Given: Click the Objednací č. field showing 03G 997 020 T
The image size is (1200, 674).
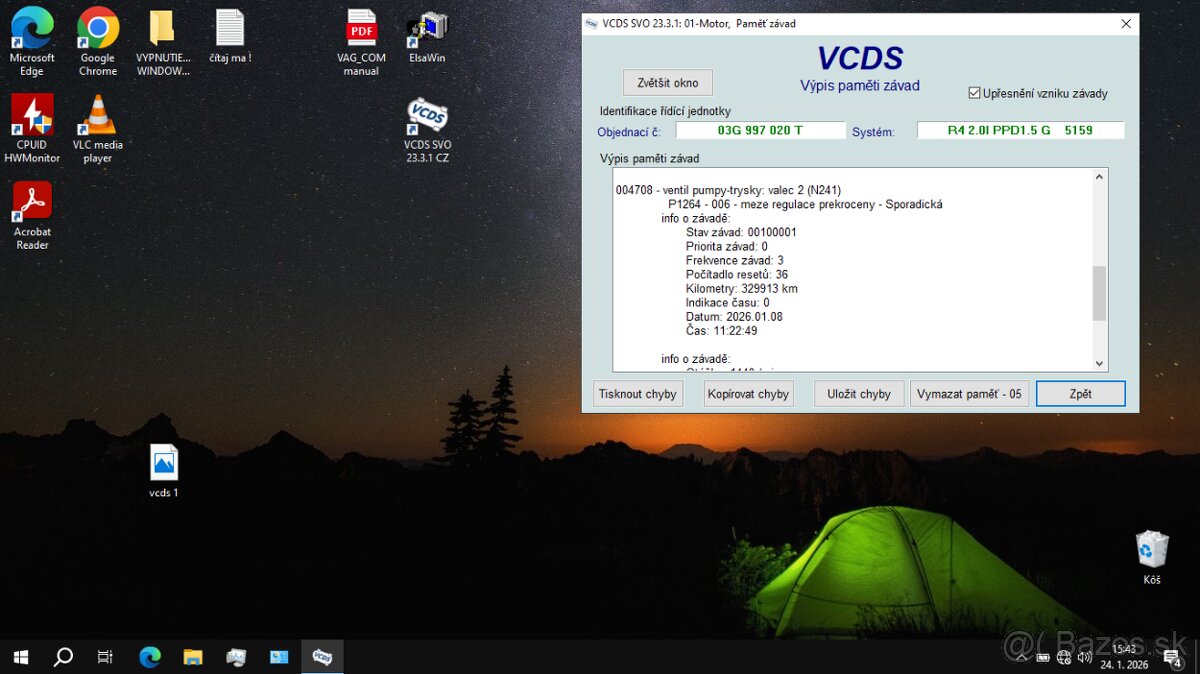Looking at the screenshot, I should click(x=760, y=130).
